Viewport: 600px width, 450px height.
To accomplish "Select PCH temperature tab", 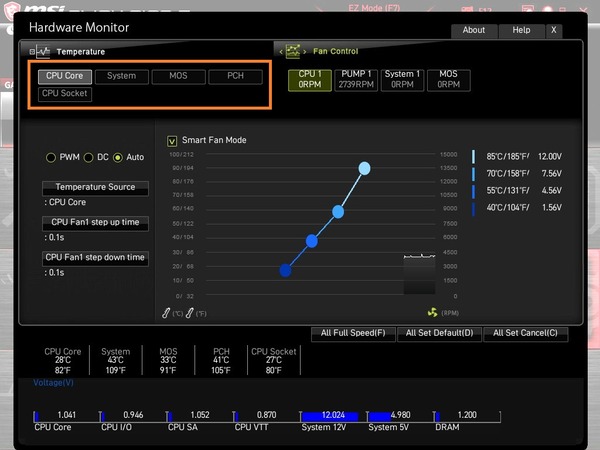I will 235,76.
